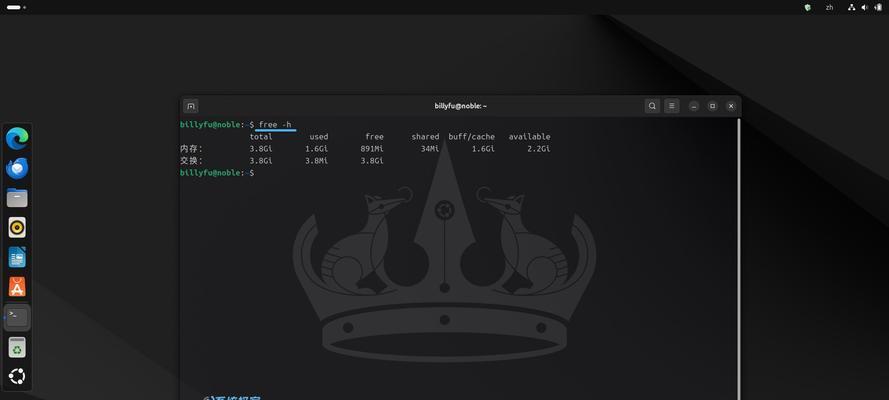Click the empty prompt line after output
Image resolution: width=889 pixels, height=400 pixels.
pyautogui.click(x=217, y=173)
